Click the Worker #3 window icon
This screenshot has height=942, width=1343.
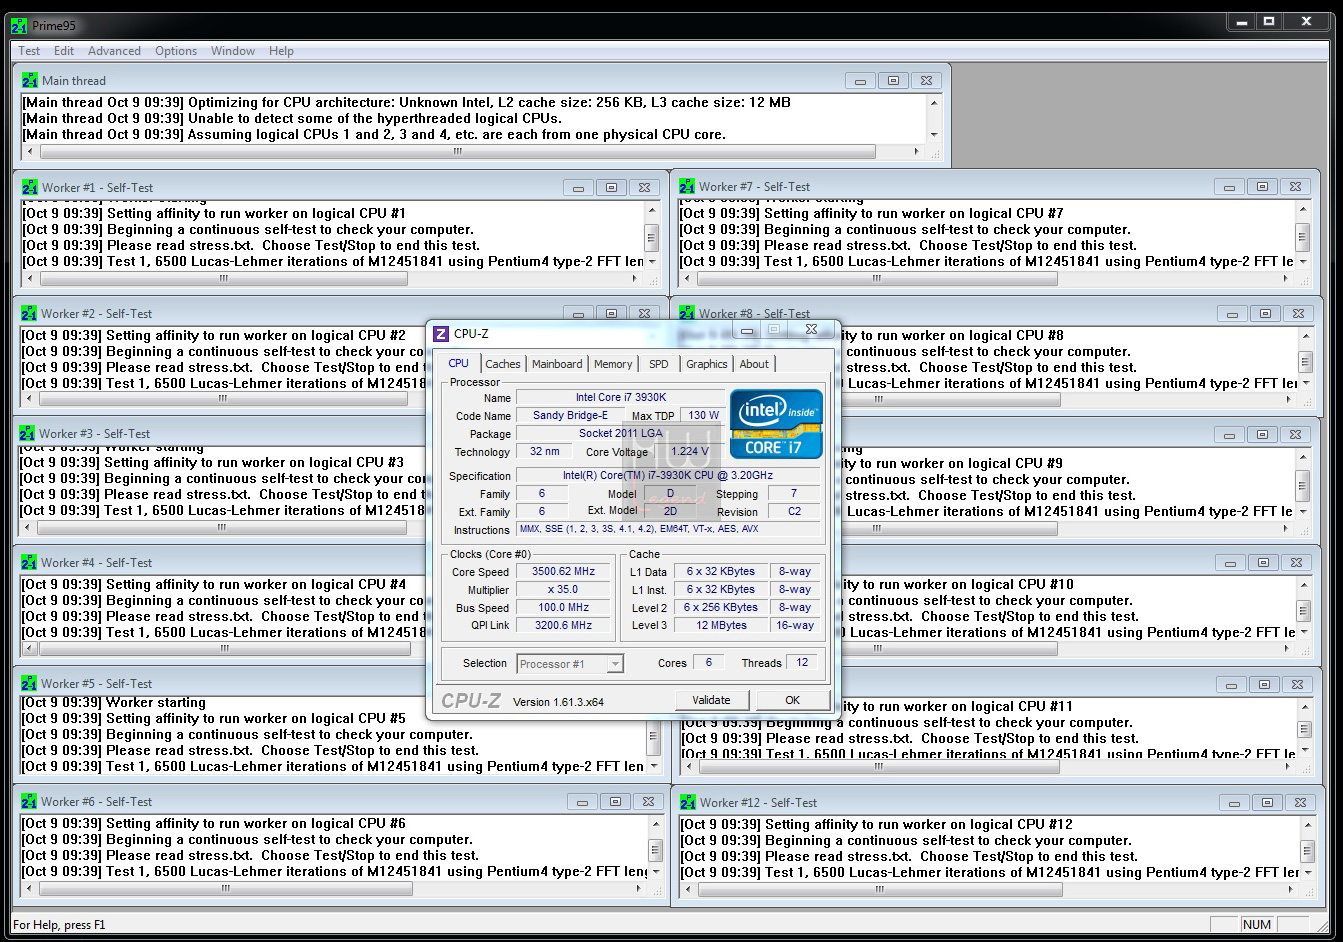tap(27, 433)
